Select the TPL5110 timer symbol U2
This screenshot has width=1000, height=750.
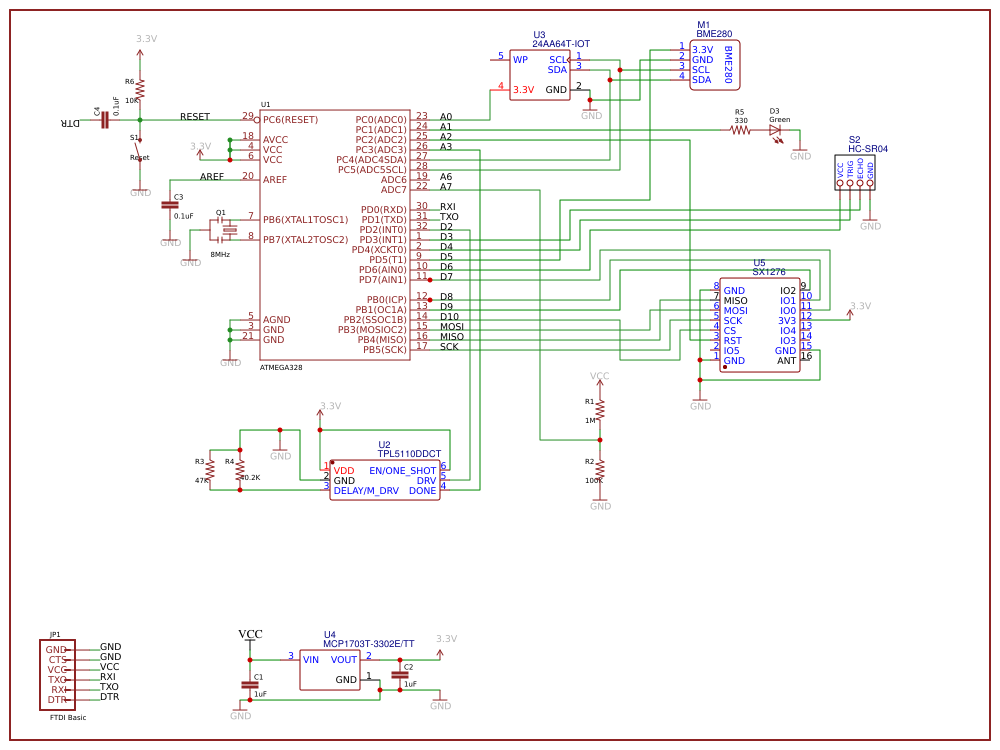(x=385, y=478)
